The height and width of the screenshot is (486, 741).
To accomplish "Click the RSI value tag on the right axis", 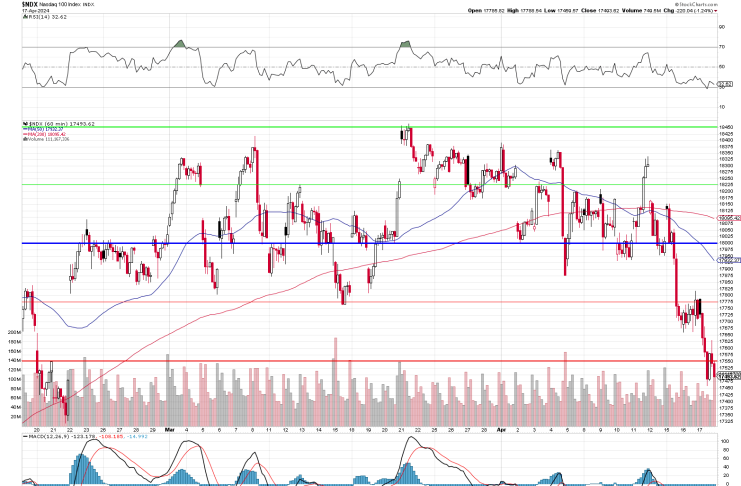I will (x=726, y=84).
